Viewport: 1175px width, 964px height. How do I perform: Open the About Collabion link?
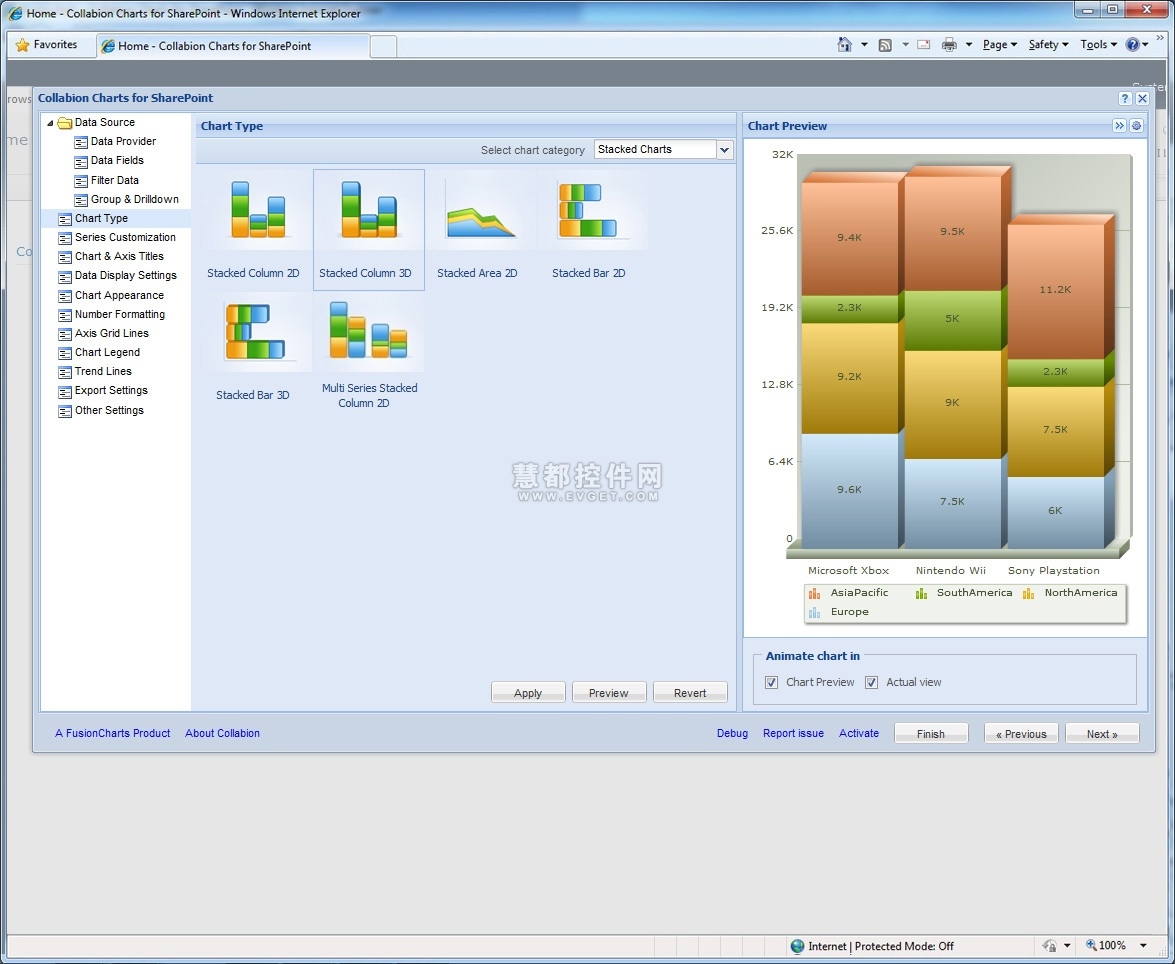point(223,733)
